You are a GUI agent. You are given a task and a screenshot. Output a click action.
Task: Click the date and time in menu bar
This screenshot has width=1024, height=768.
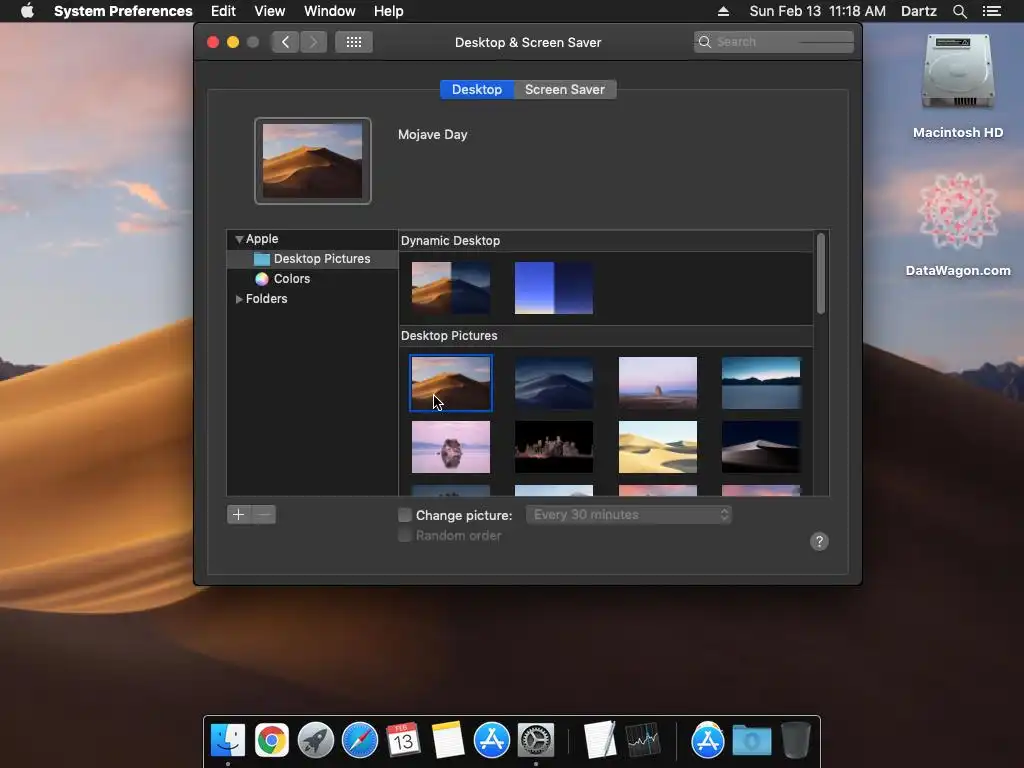click(x=817, y=11)
